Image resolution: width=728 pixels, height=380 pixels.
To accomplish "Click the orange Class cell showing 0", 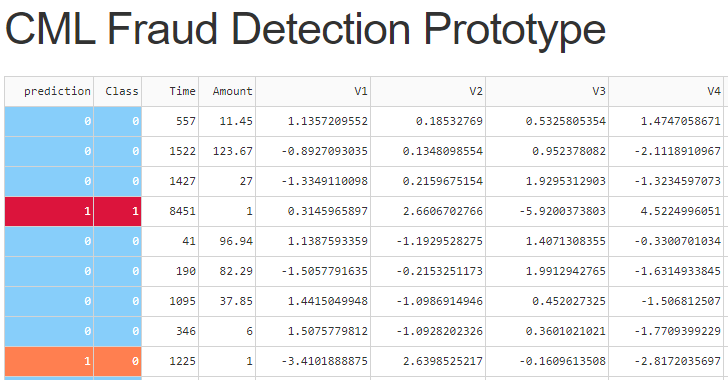I will [x=118, y=361].
